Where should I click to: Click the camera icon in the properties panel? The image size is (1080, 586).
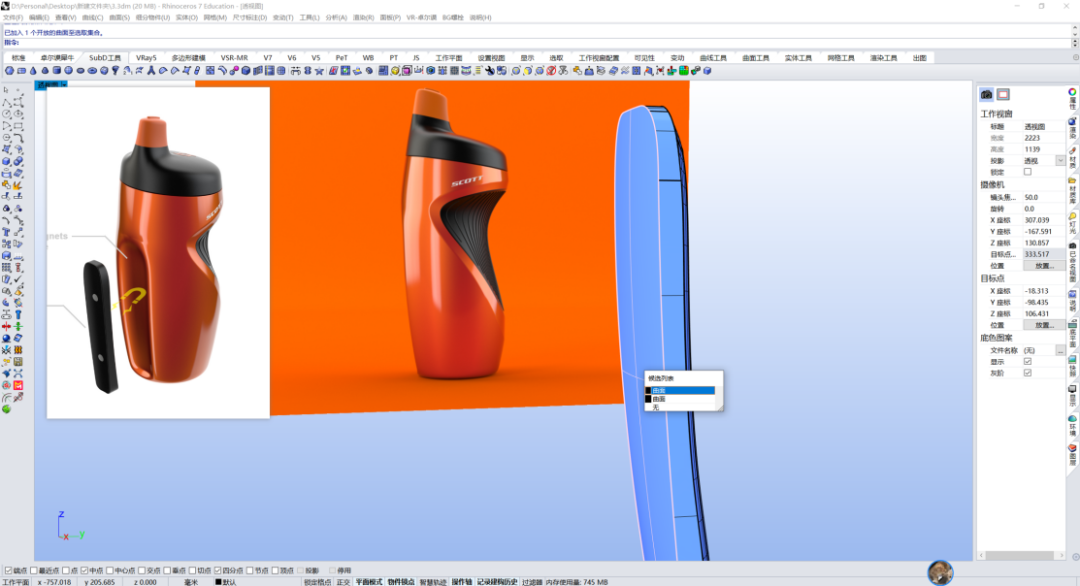(986, 94)
